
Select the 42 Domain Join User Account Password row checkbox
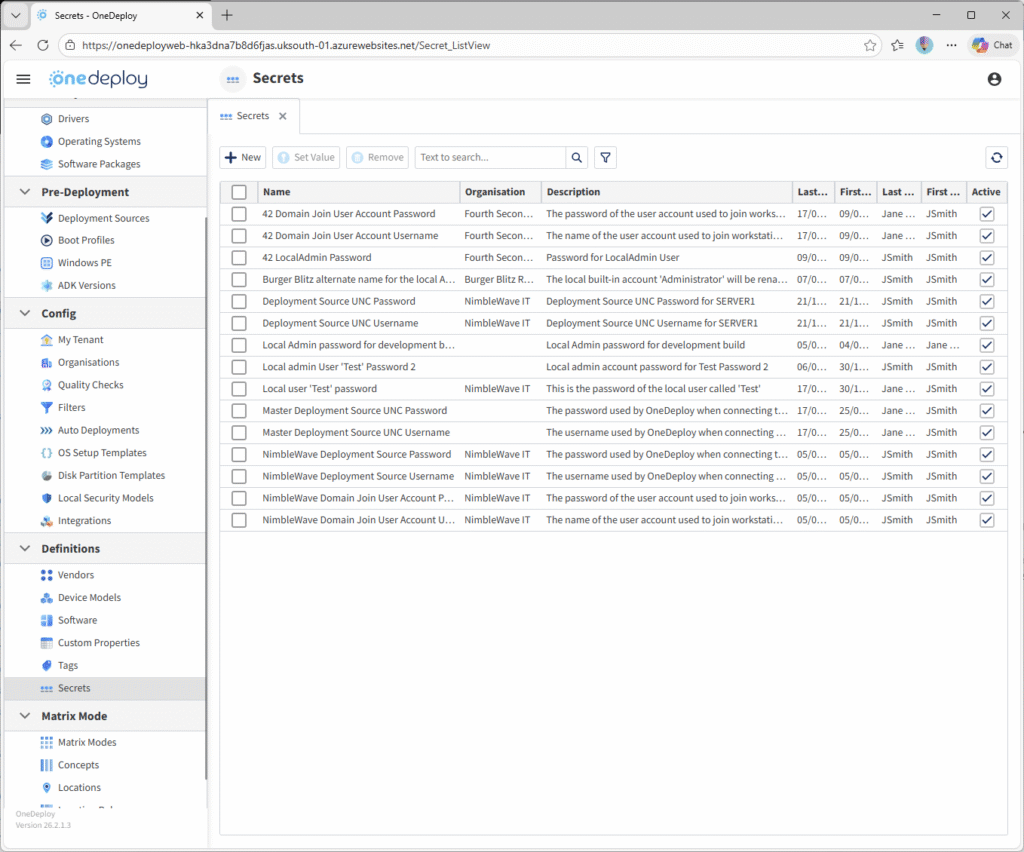coord(239,214)
